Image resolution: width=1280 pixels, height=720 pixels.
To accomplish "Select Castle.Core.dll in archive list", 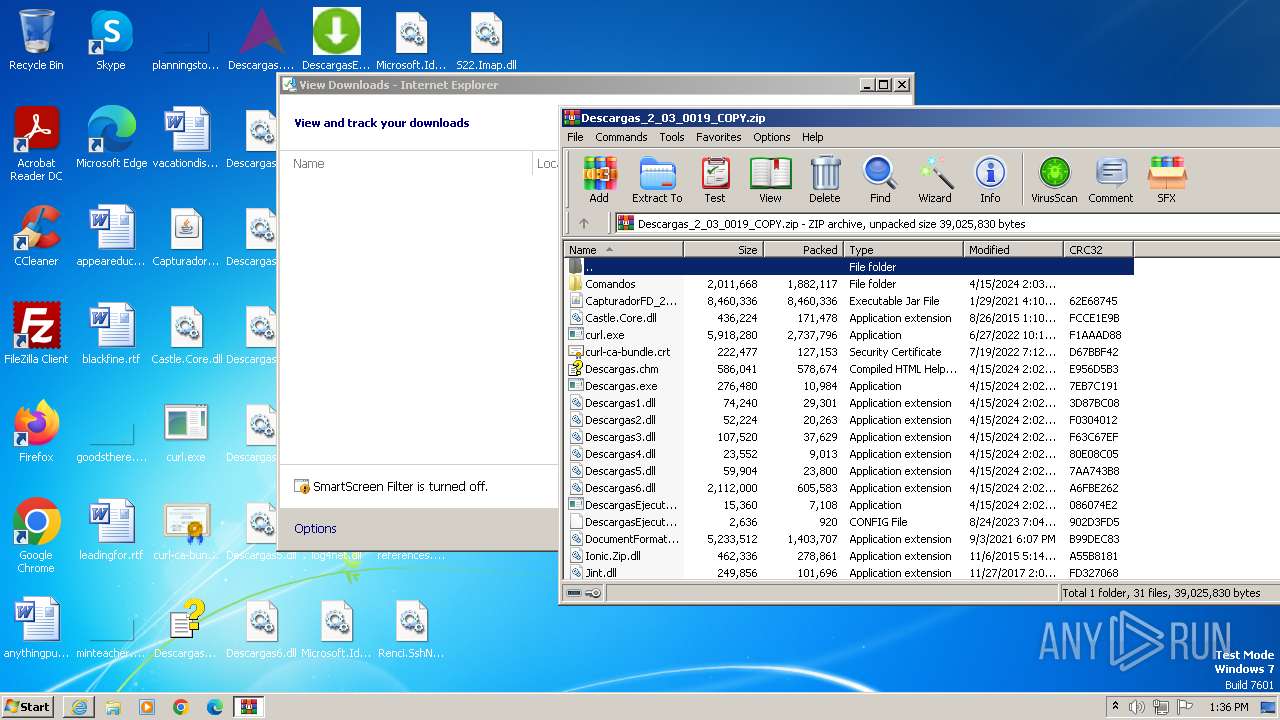I will pyautogui.click(x=849, y=318).
